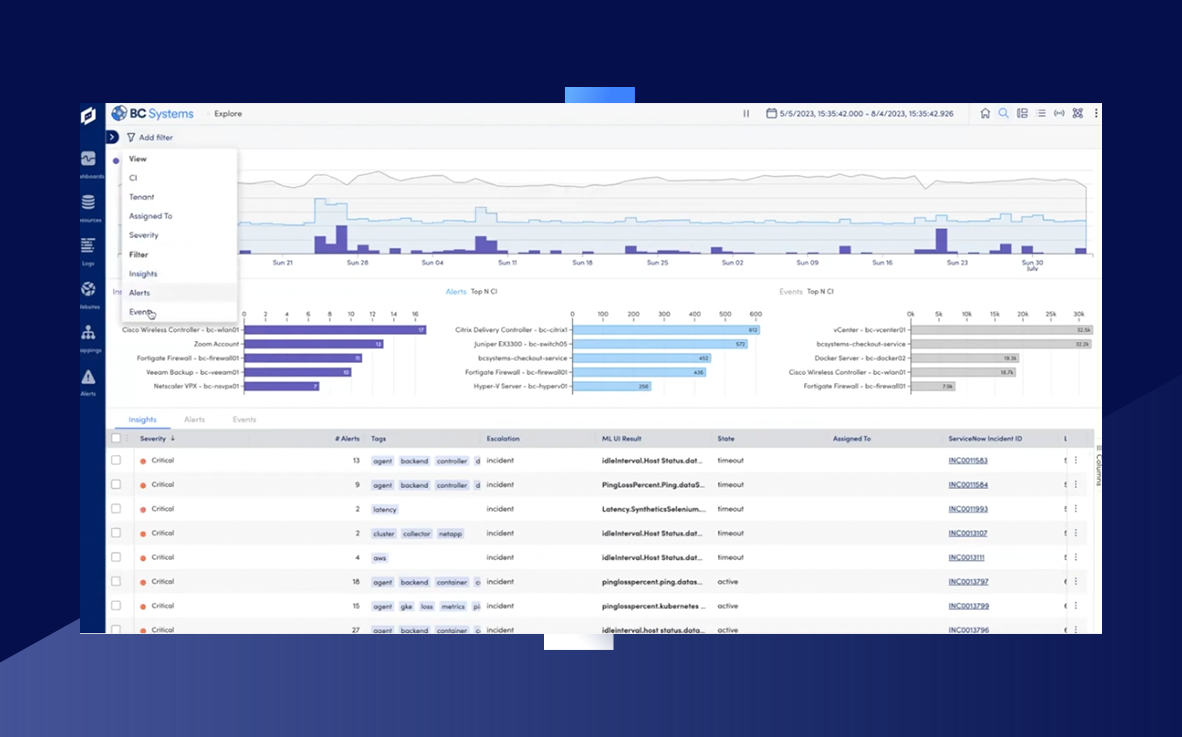This screenshot has height=737, width=1182.
Task: Open row actions for incident INC0011584
Action: tap(1076, 485)
